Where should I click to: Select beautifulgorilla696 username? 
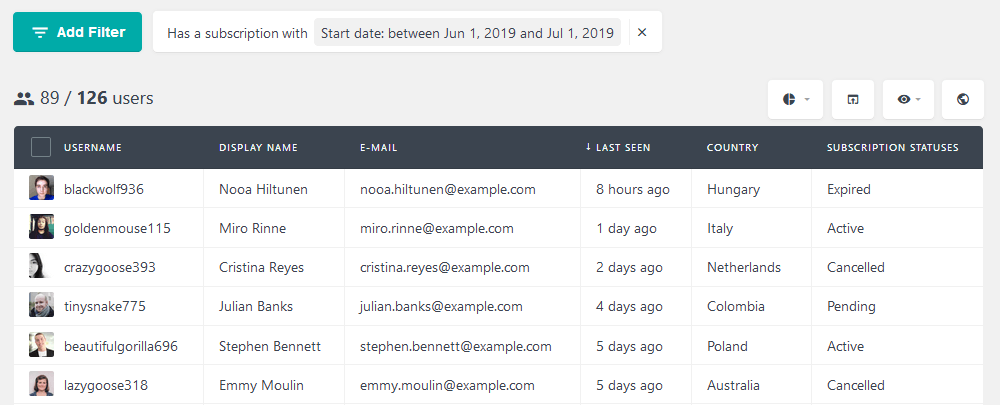pos(121,346)
